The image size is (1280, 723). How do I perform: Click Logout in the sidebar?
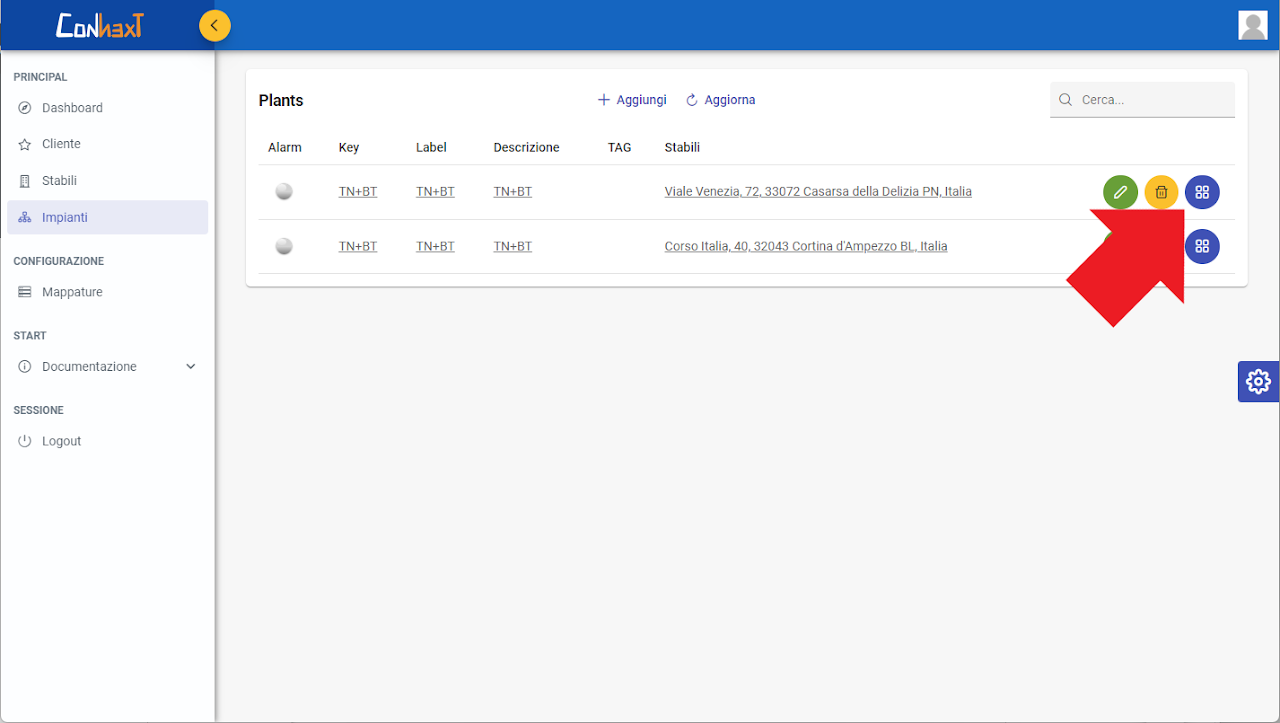point(61,441)
